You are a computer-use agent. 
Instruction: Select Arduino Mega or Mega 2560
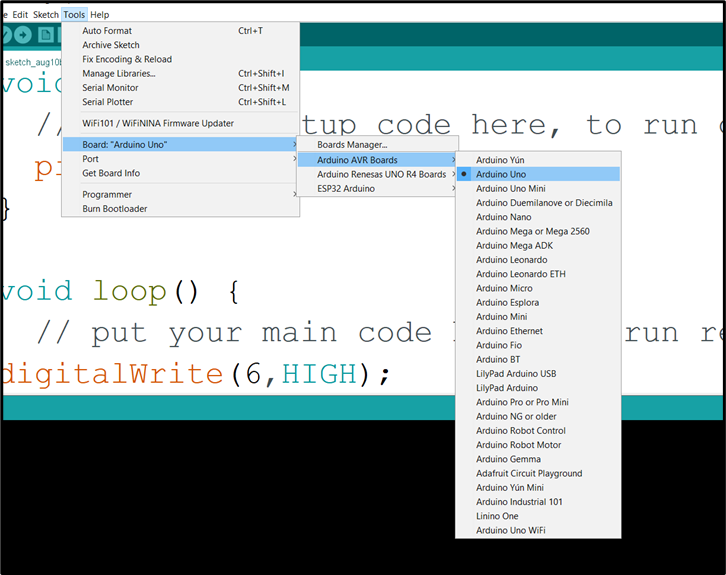click(538, 231)
